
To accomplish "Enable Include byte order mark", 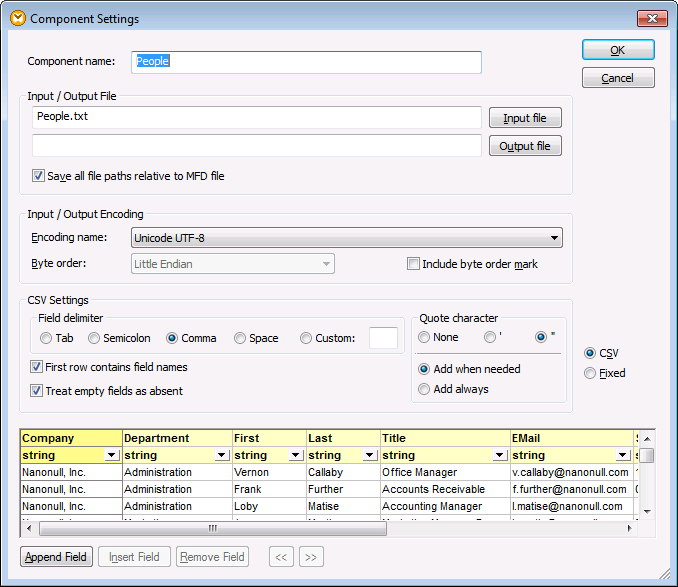I will 413,264.
